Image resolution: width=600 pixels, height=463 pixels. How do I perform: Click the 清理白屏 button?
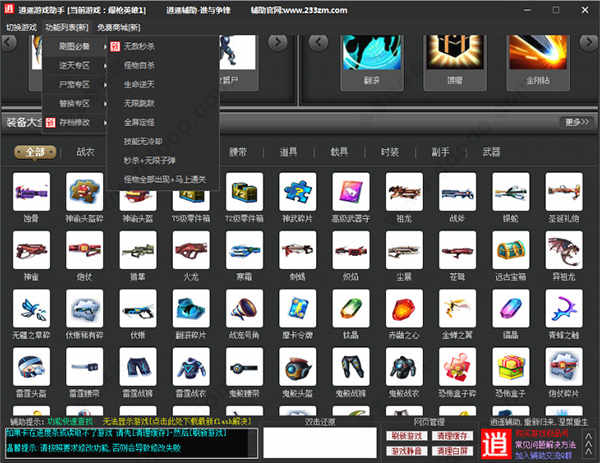(452, 451)
